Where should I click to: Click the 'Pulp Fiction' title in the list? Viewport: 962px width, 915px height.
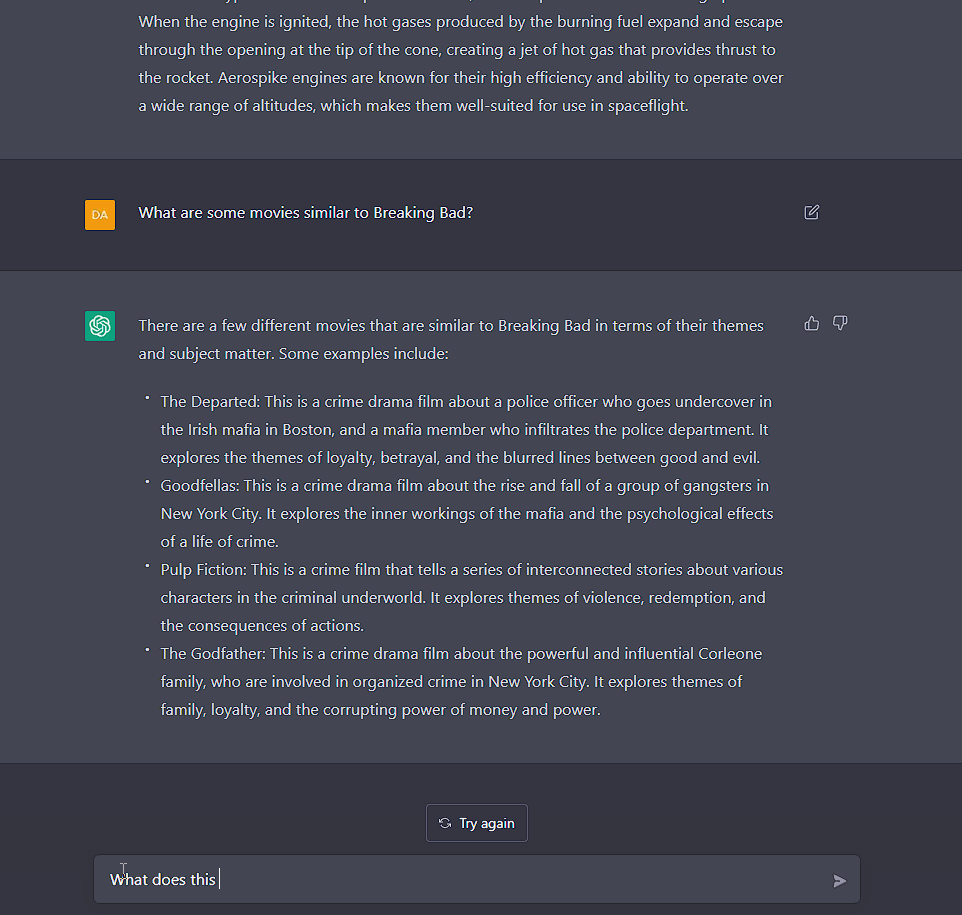click(x=203, y=570)
